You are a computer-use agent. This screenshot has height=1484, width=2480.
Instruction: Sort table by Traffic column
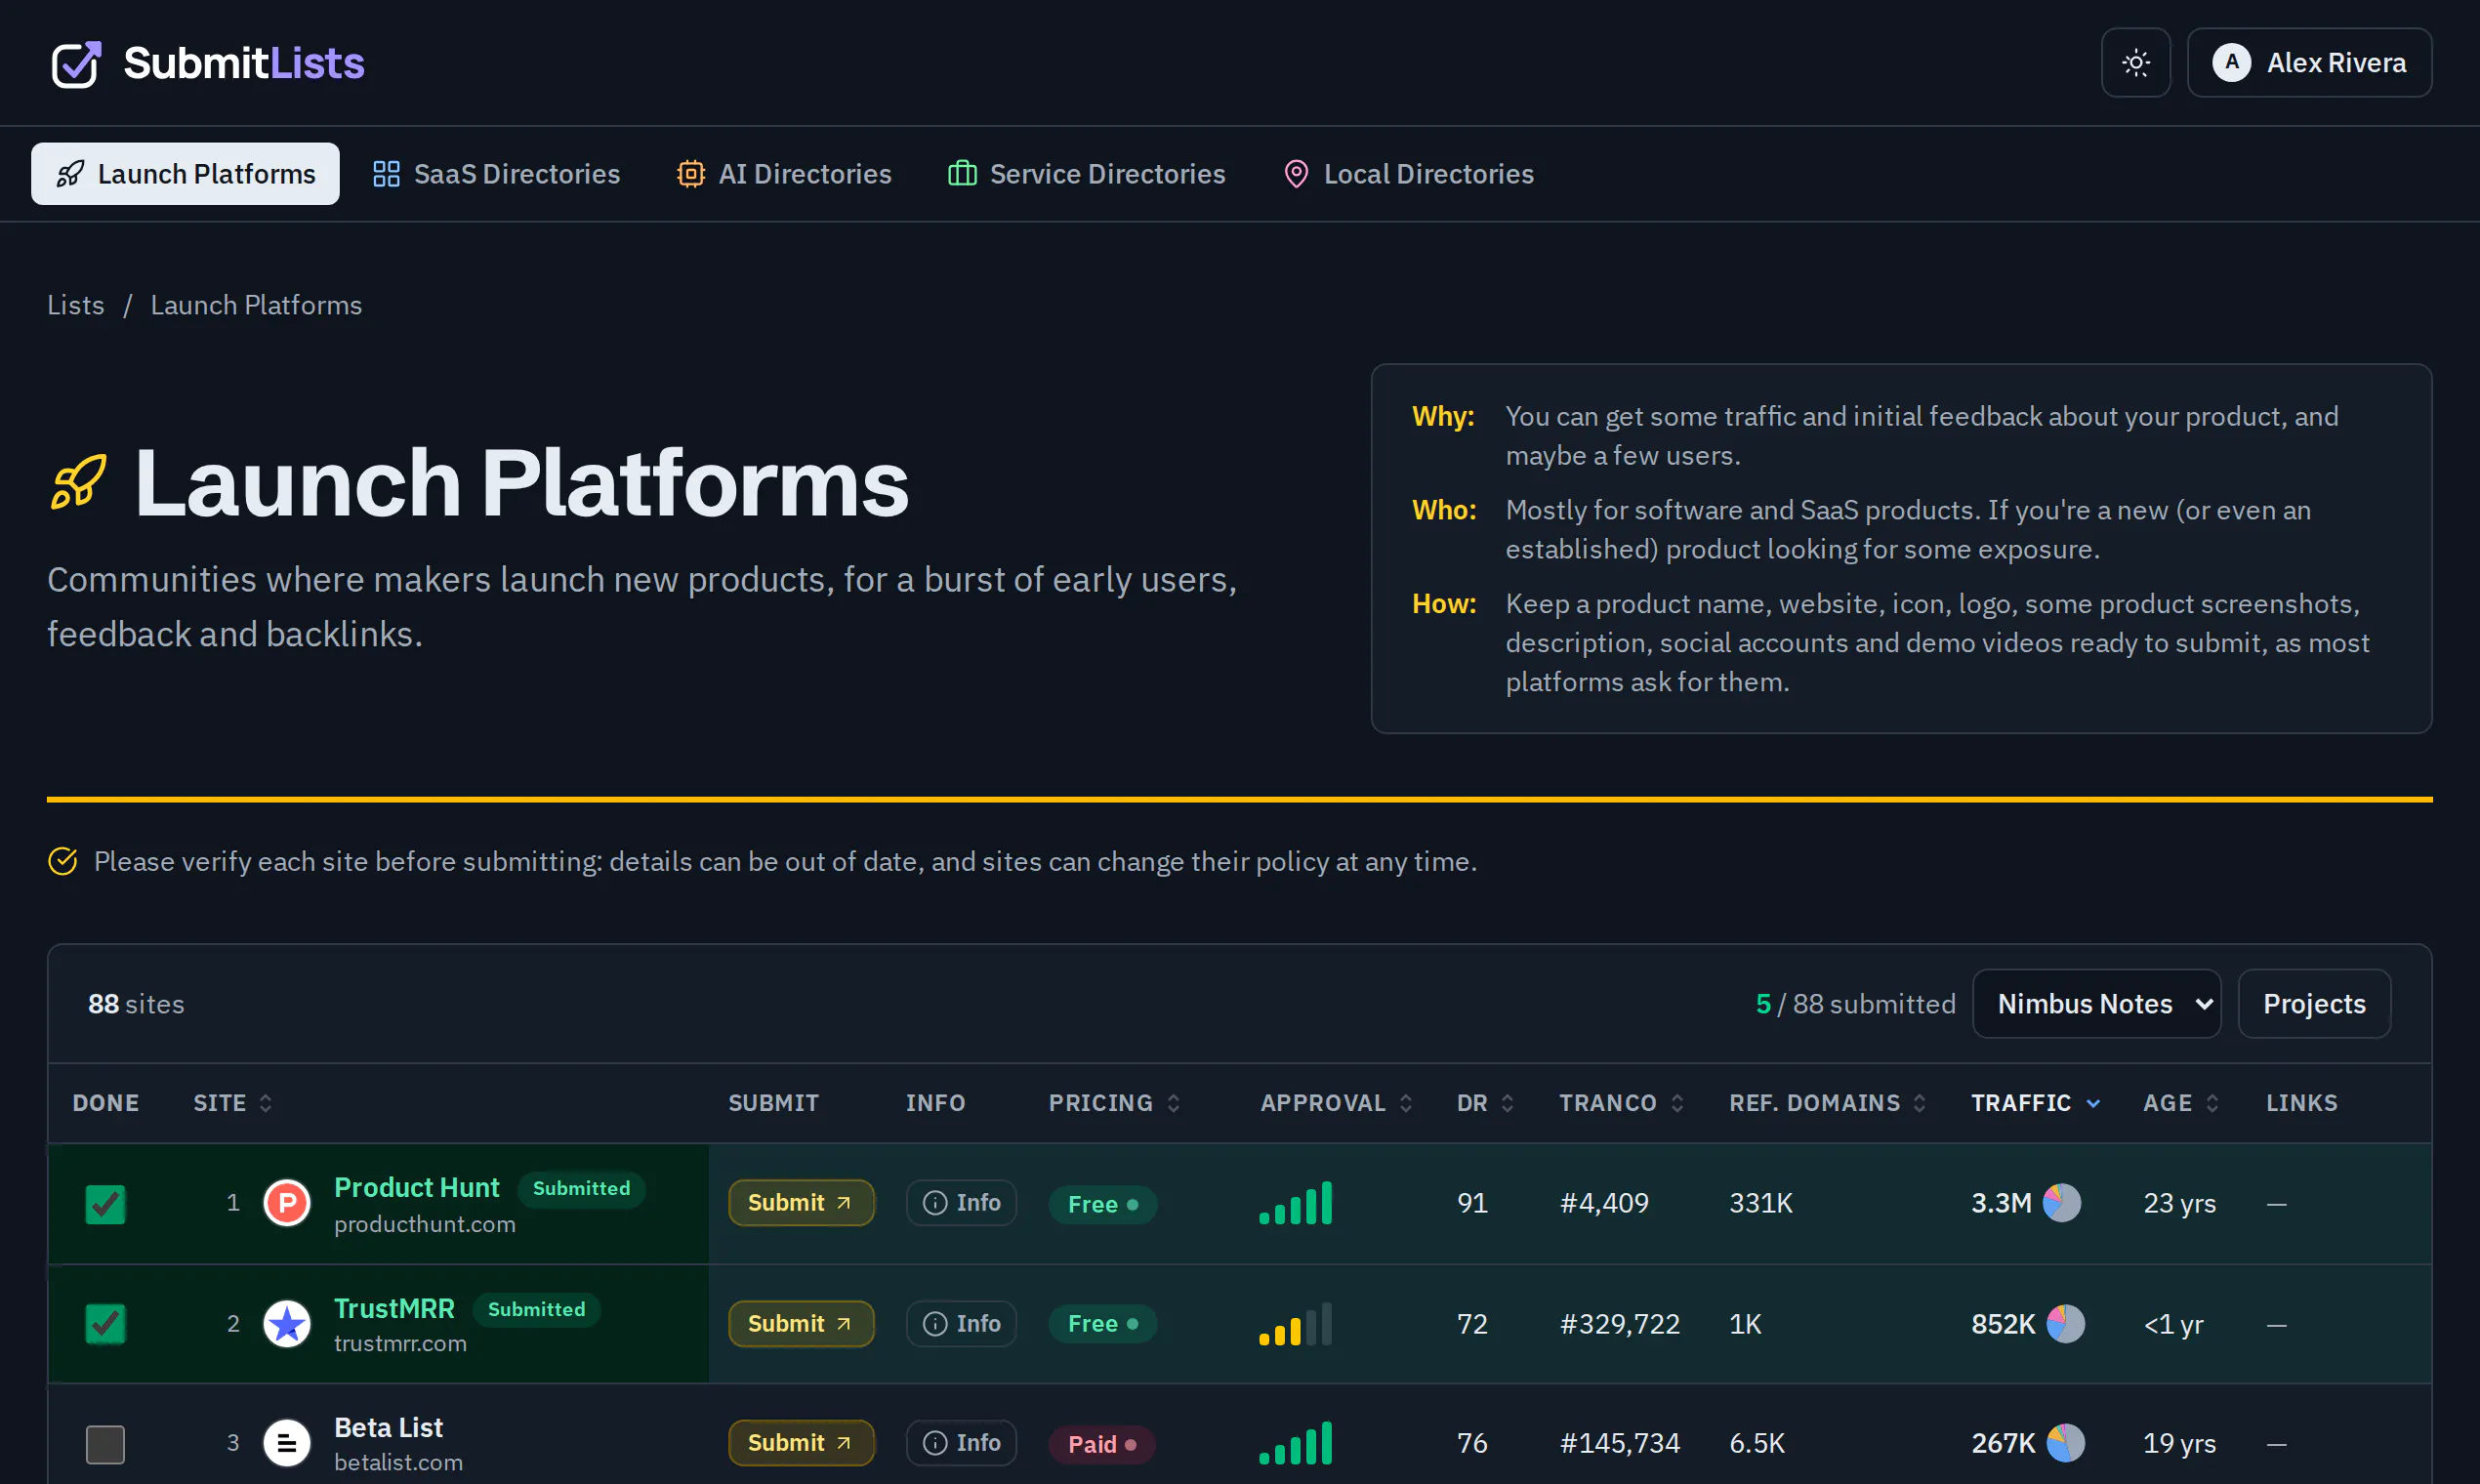2035,1103
